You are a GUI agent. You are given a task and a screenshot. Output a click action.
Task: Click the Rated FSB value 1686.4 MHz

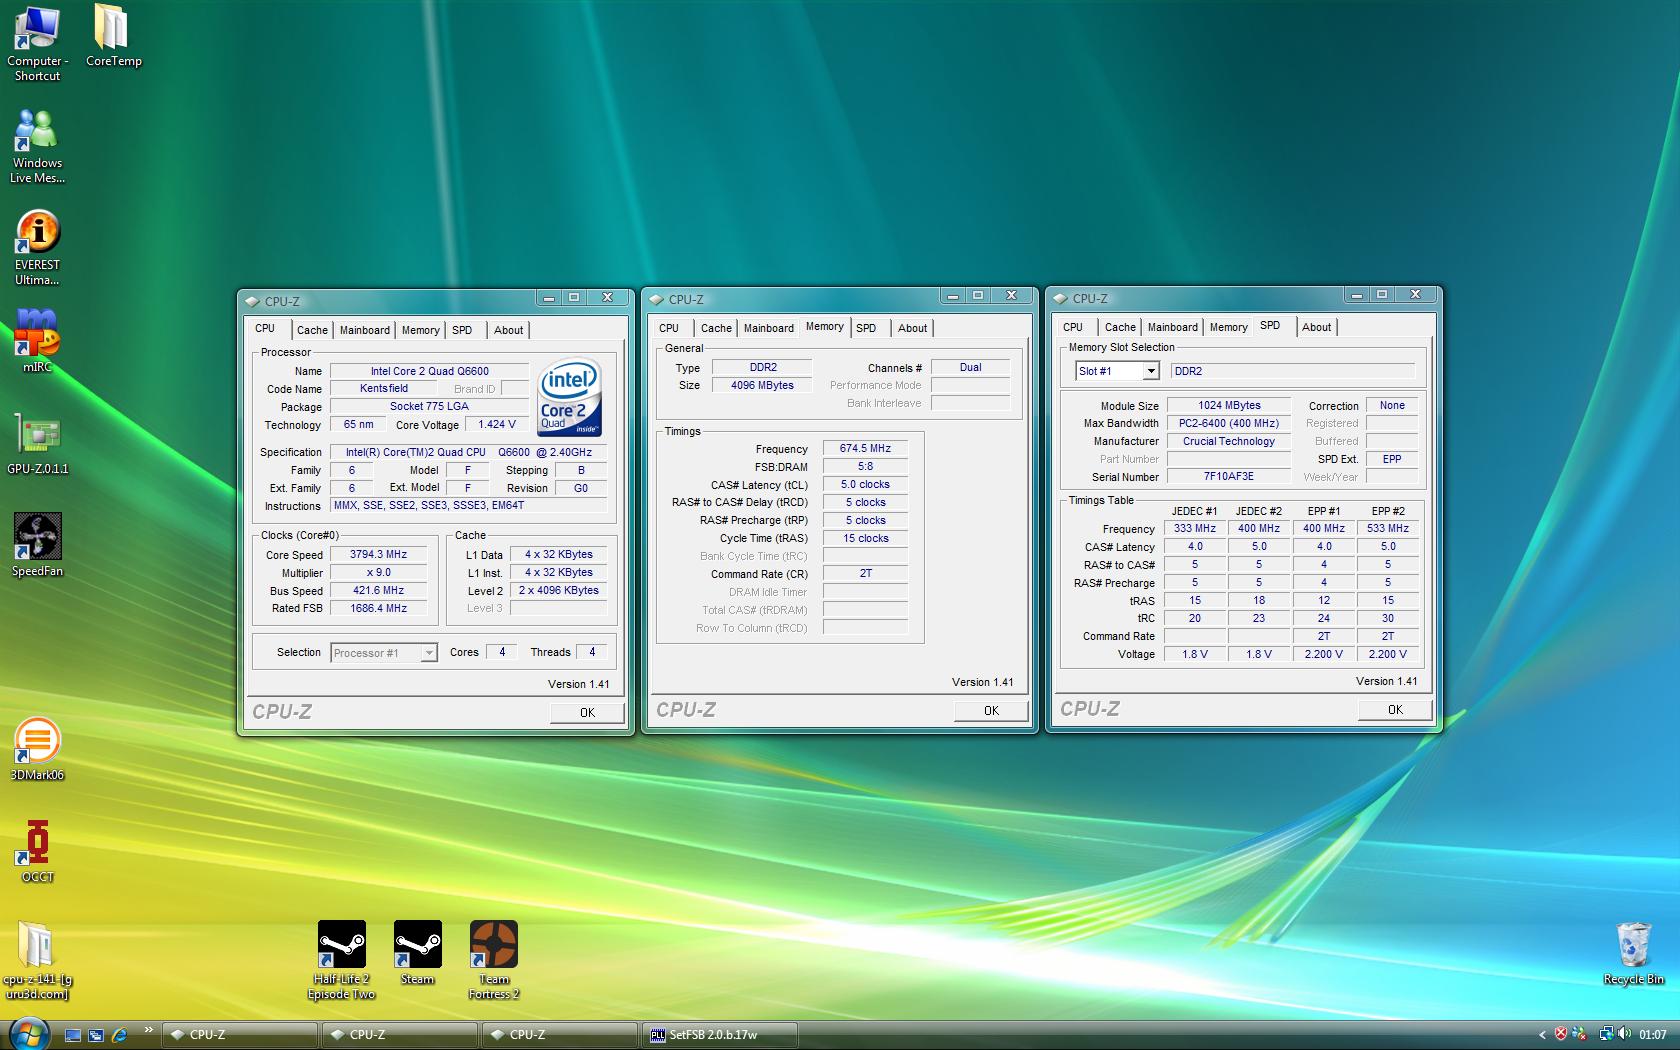pos(378,608)
